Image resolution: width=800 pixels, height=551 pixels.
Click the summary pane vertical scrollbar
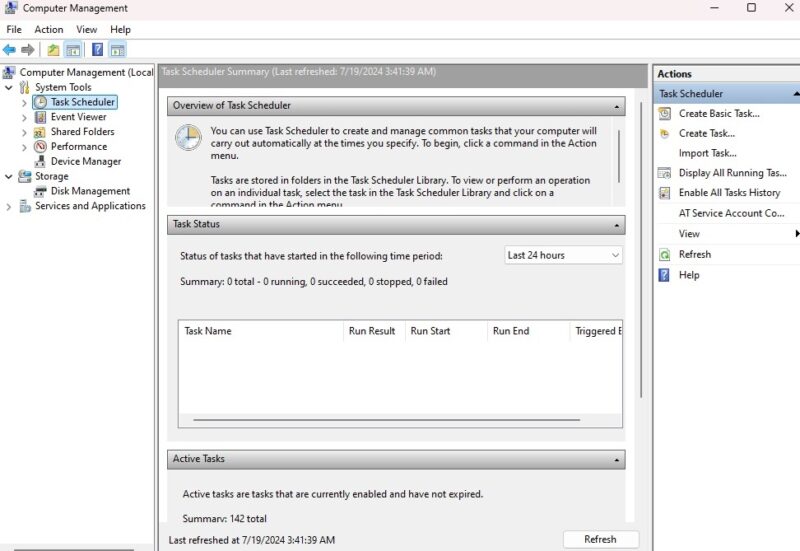(x=641, y=250)
